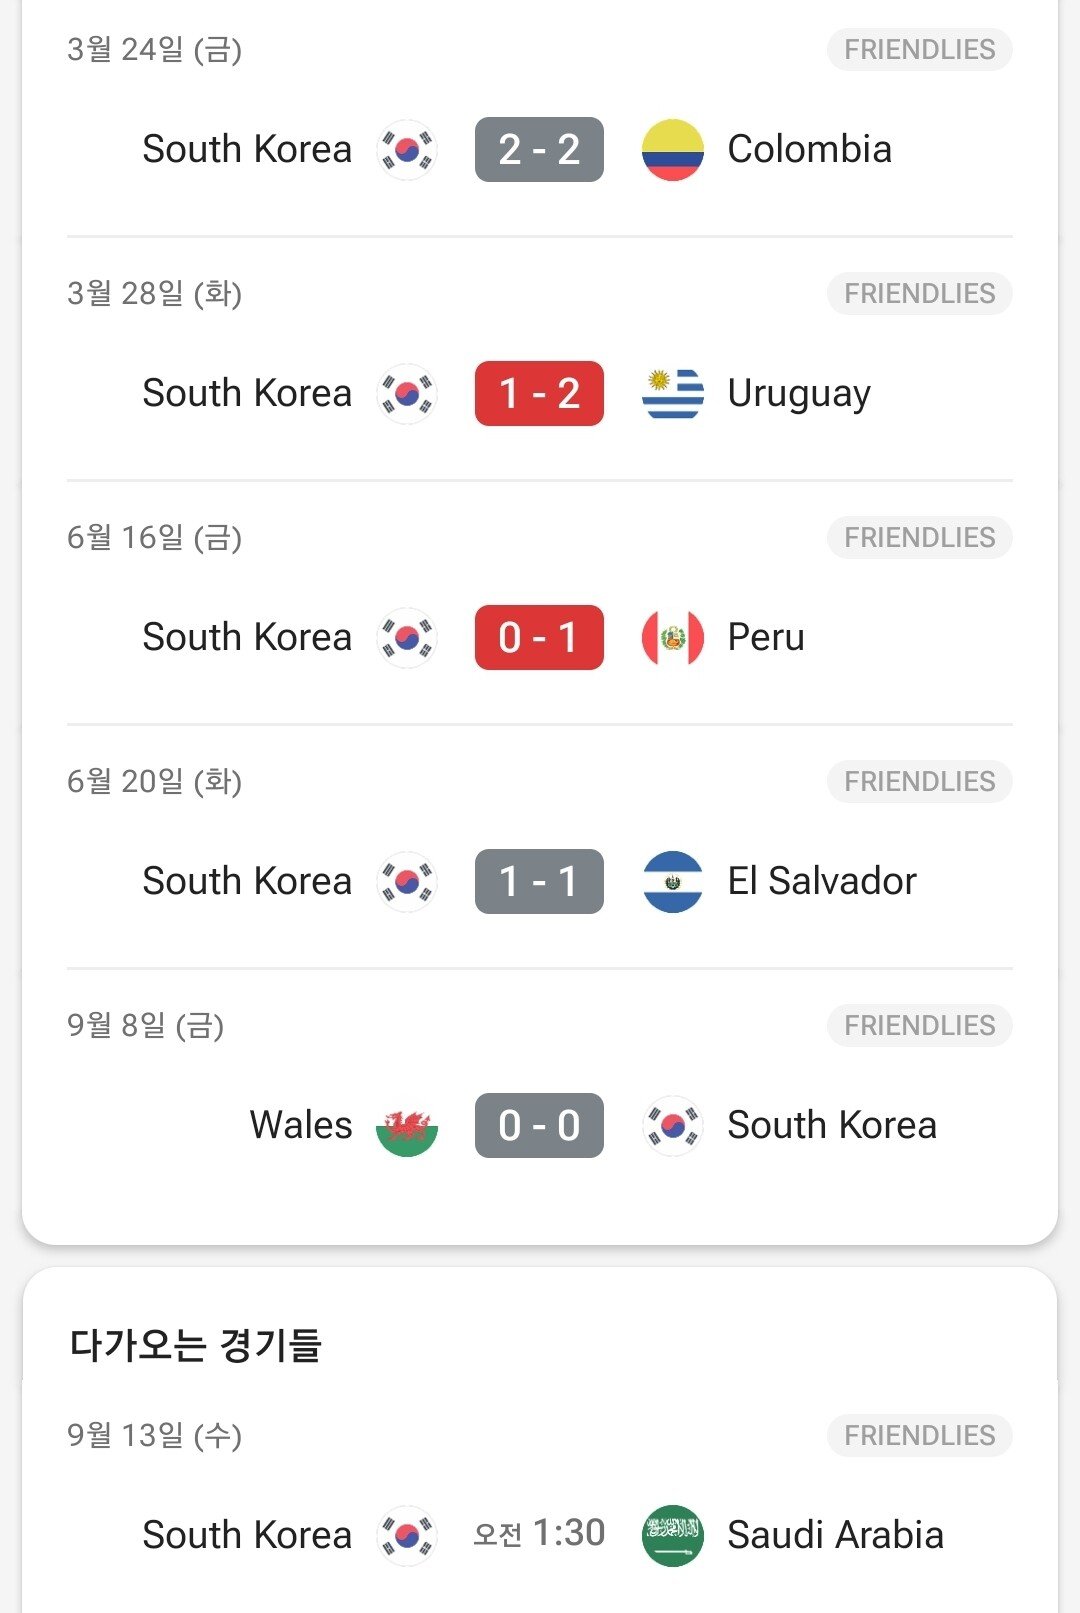Click South Korea flag beside Wales score
Viewport: 1080px width, 1613px height.
click(x=672, y=1126)
